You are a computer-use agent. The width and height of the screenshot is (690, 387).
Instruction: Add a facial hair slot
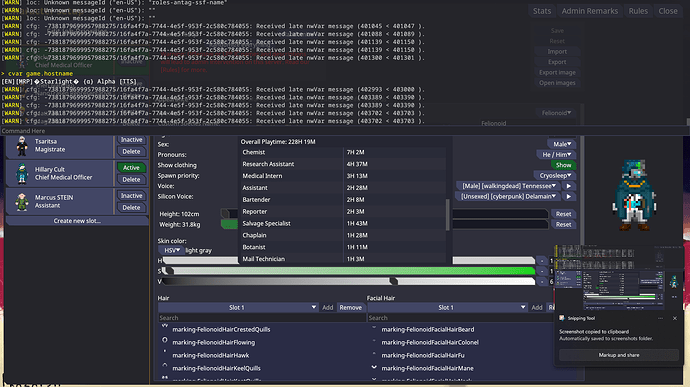coord(536,307)
